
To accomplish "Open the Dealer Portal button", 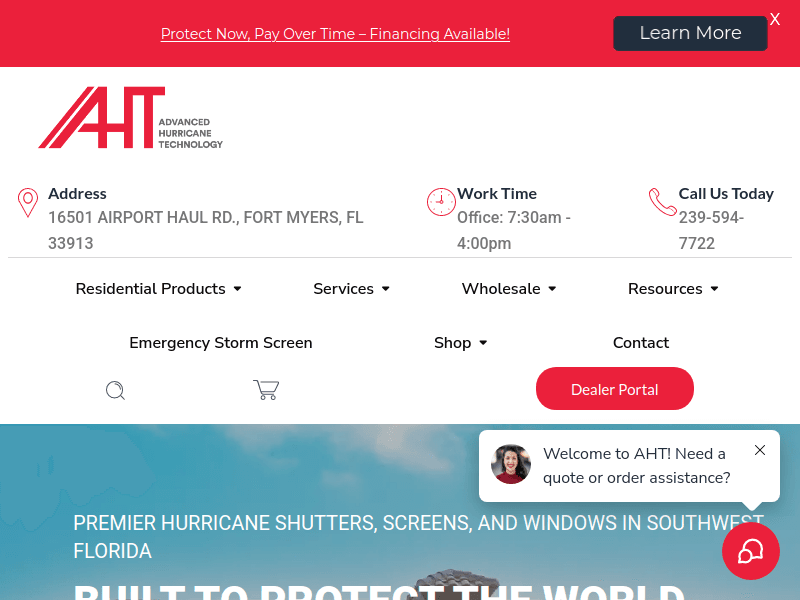I will [x=615, y=389].
